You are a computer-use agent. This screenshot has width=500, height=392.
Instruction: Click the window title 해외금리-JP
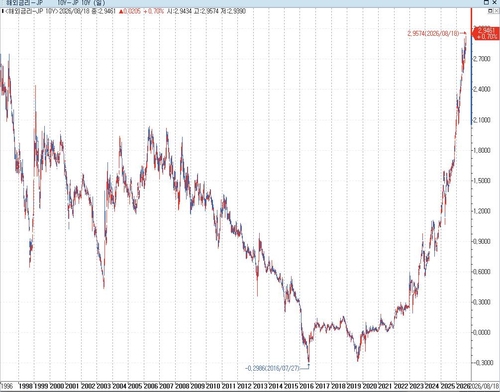(x=25, y=3)
